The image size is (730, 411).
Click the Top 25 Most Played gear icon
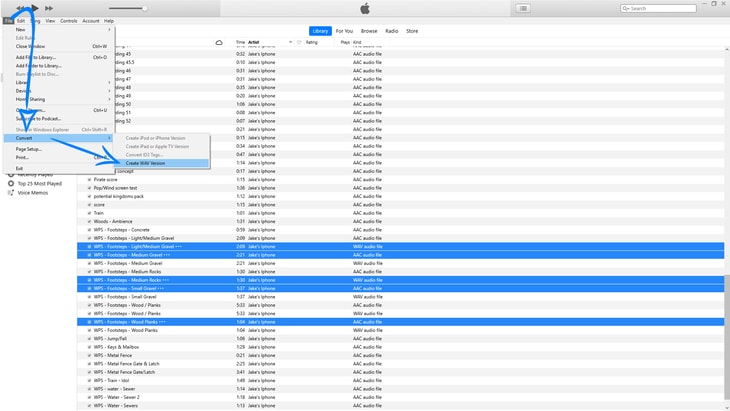coord(11,183)
